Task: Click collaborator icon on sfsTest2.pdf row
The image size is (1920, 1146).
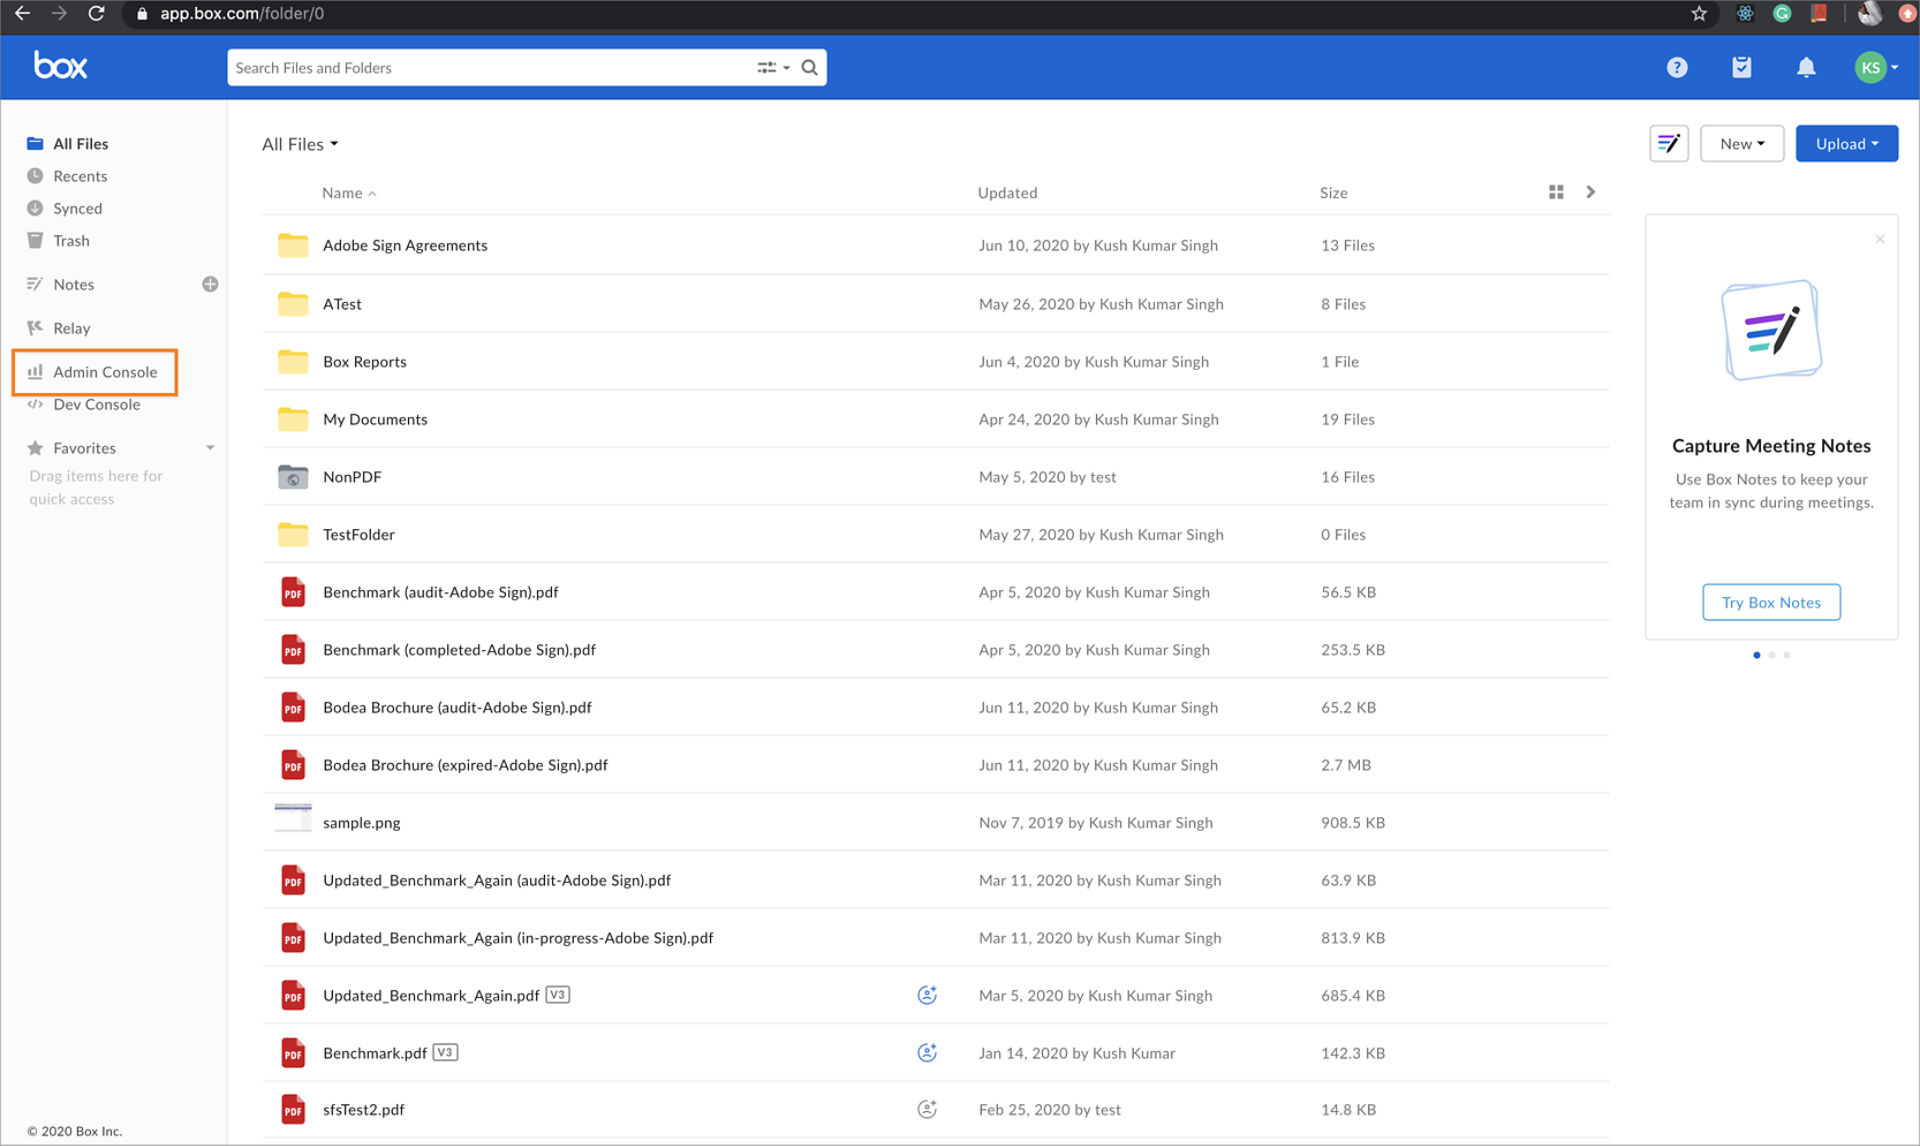Action: [927, 1109]
